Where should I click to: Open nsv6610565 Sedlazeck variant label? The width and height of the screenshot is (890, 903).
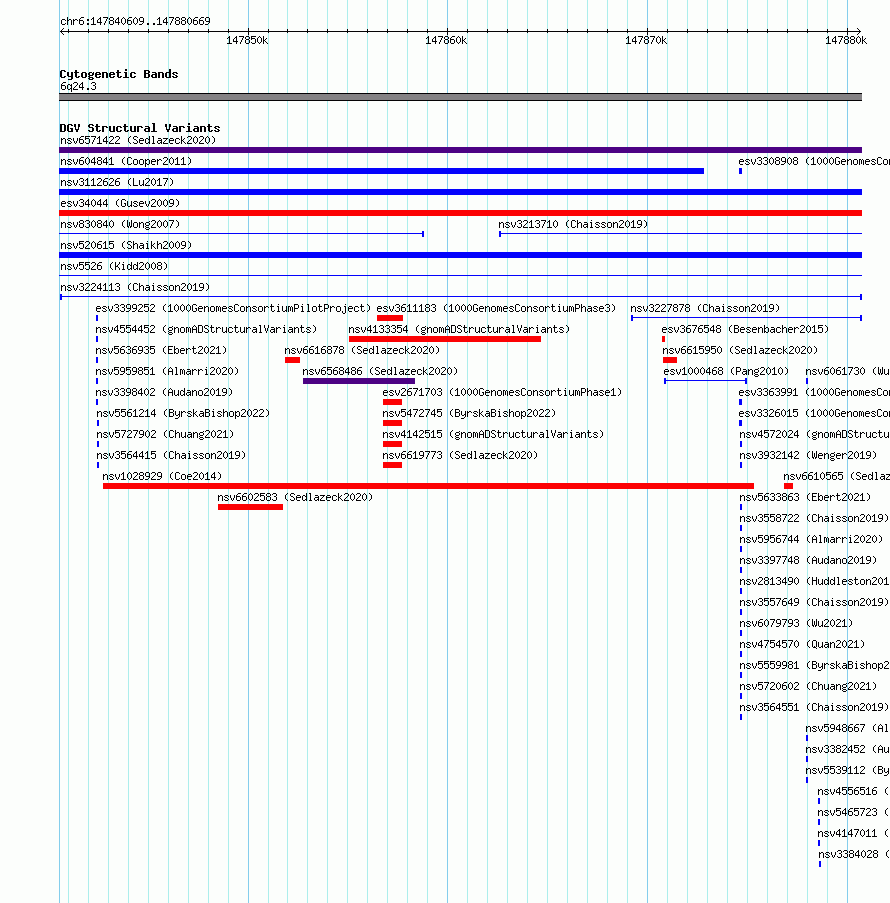836,476
